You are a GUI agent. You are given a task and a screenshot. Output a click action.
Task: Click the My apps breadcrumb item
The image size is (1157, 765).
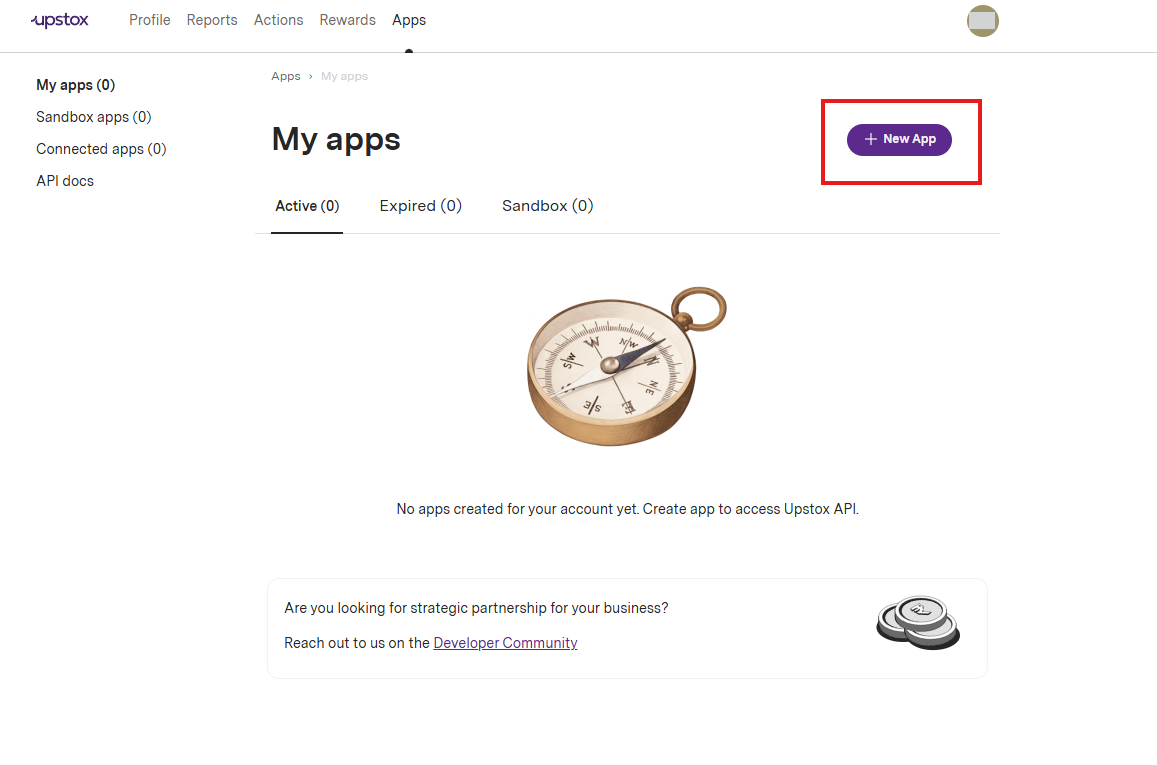344,76
